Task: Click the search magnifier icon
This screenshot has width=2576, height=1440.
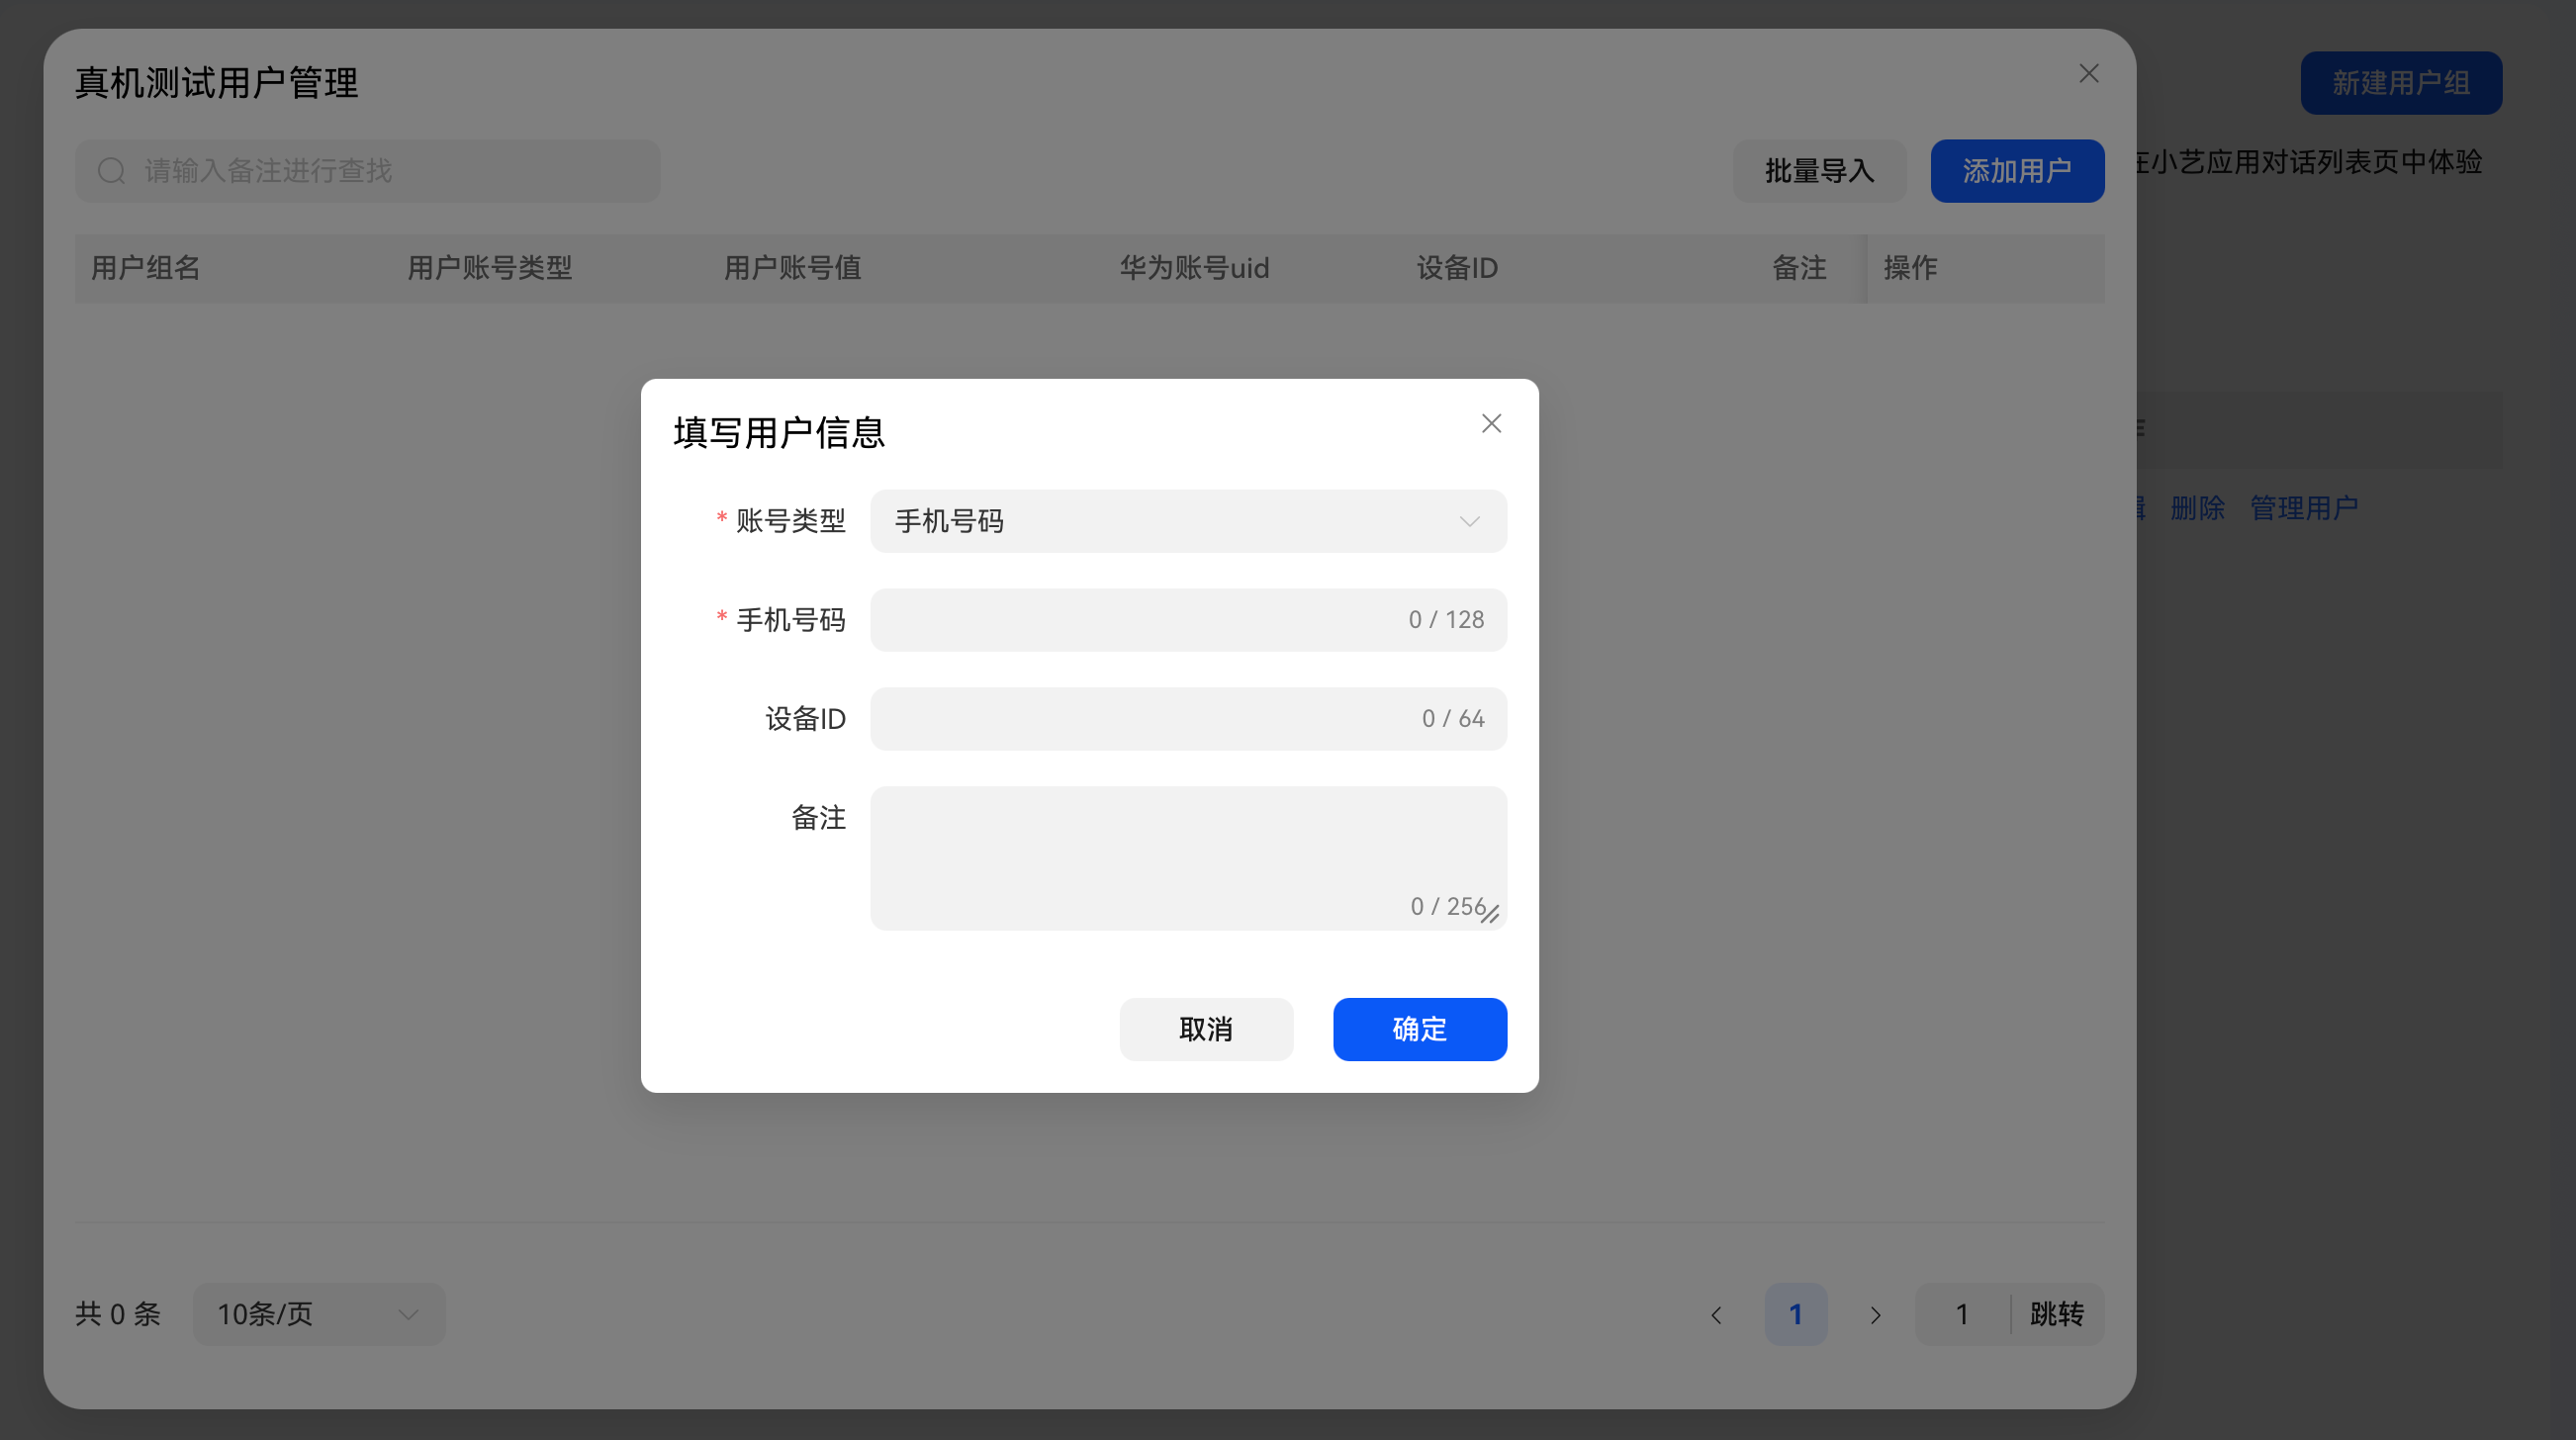Action: pyautogui.click(x=111, y=171)
